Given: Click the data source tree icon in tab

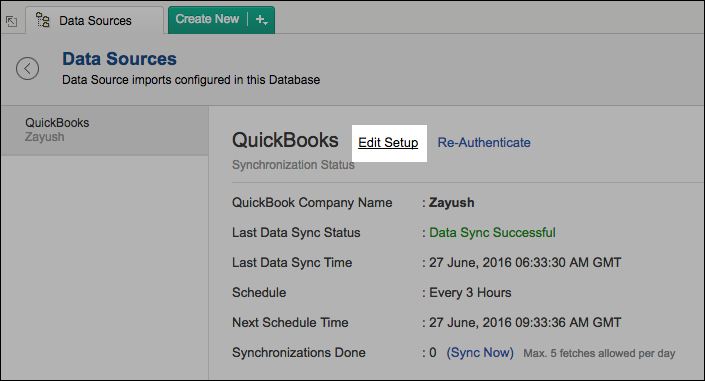Looking at the screenshot, I should 43,20.
